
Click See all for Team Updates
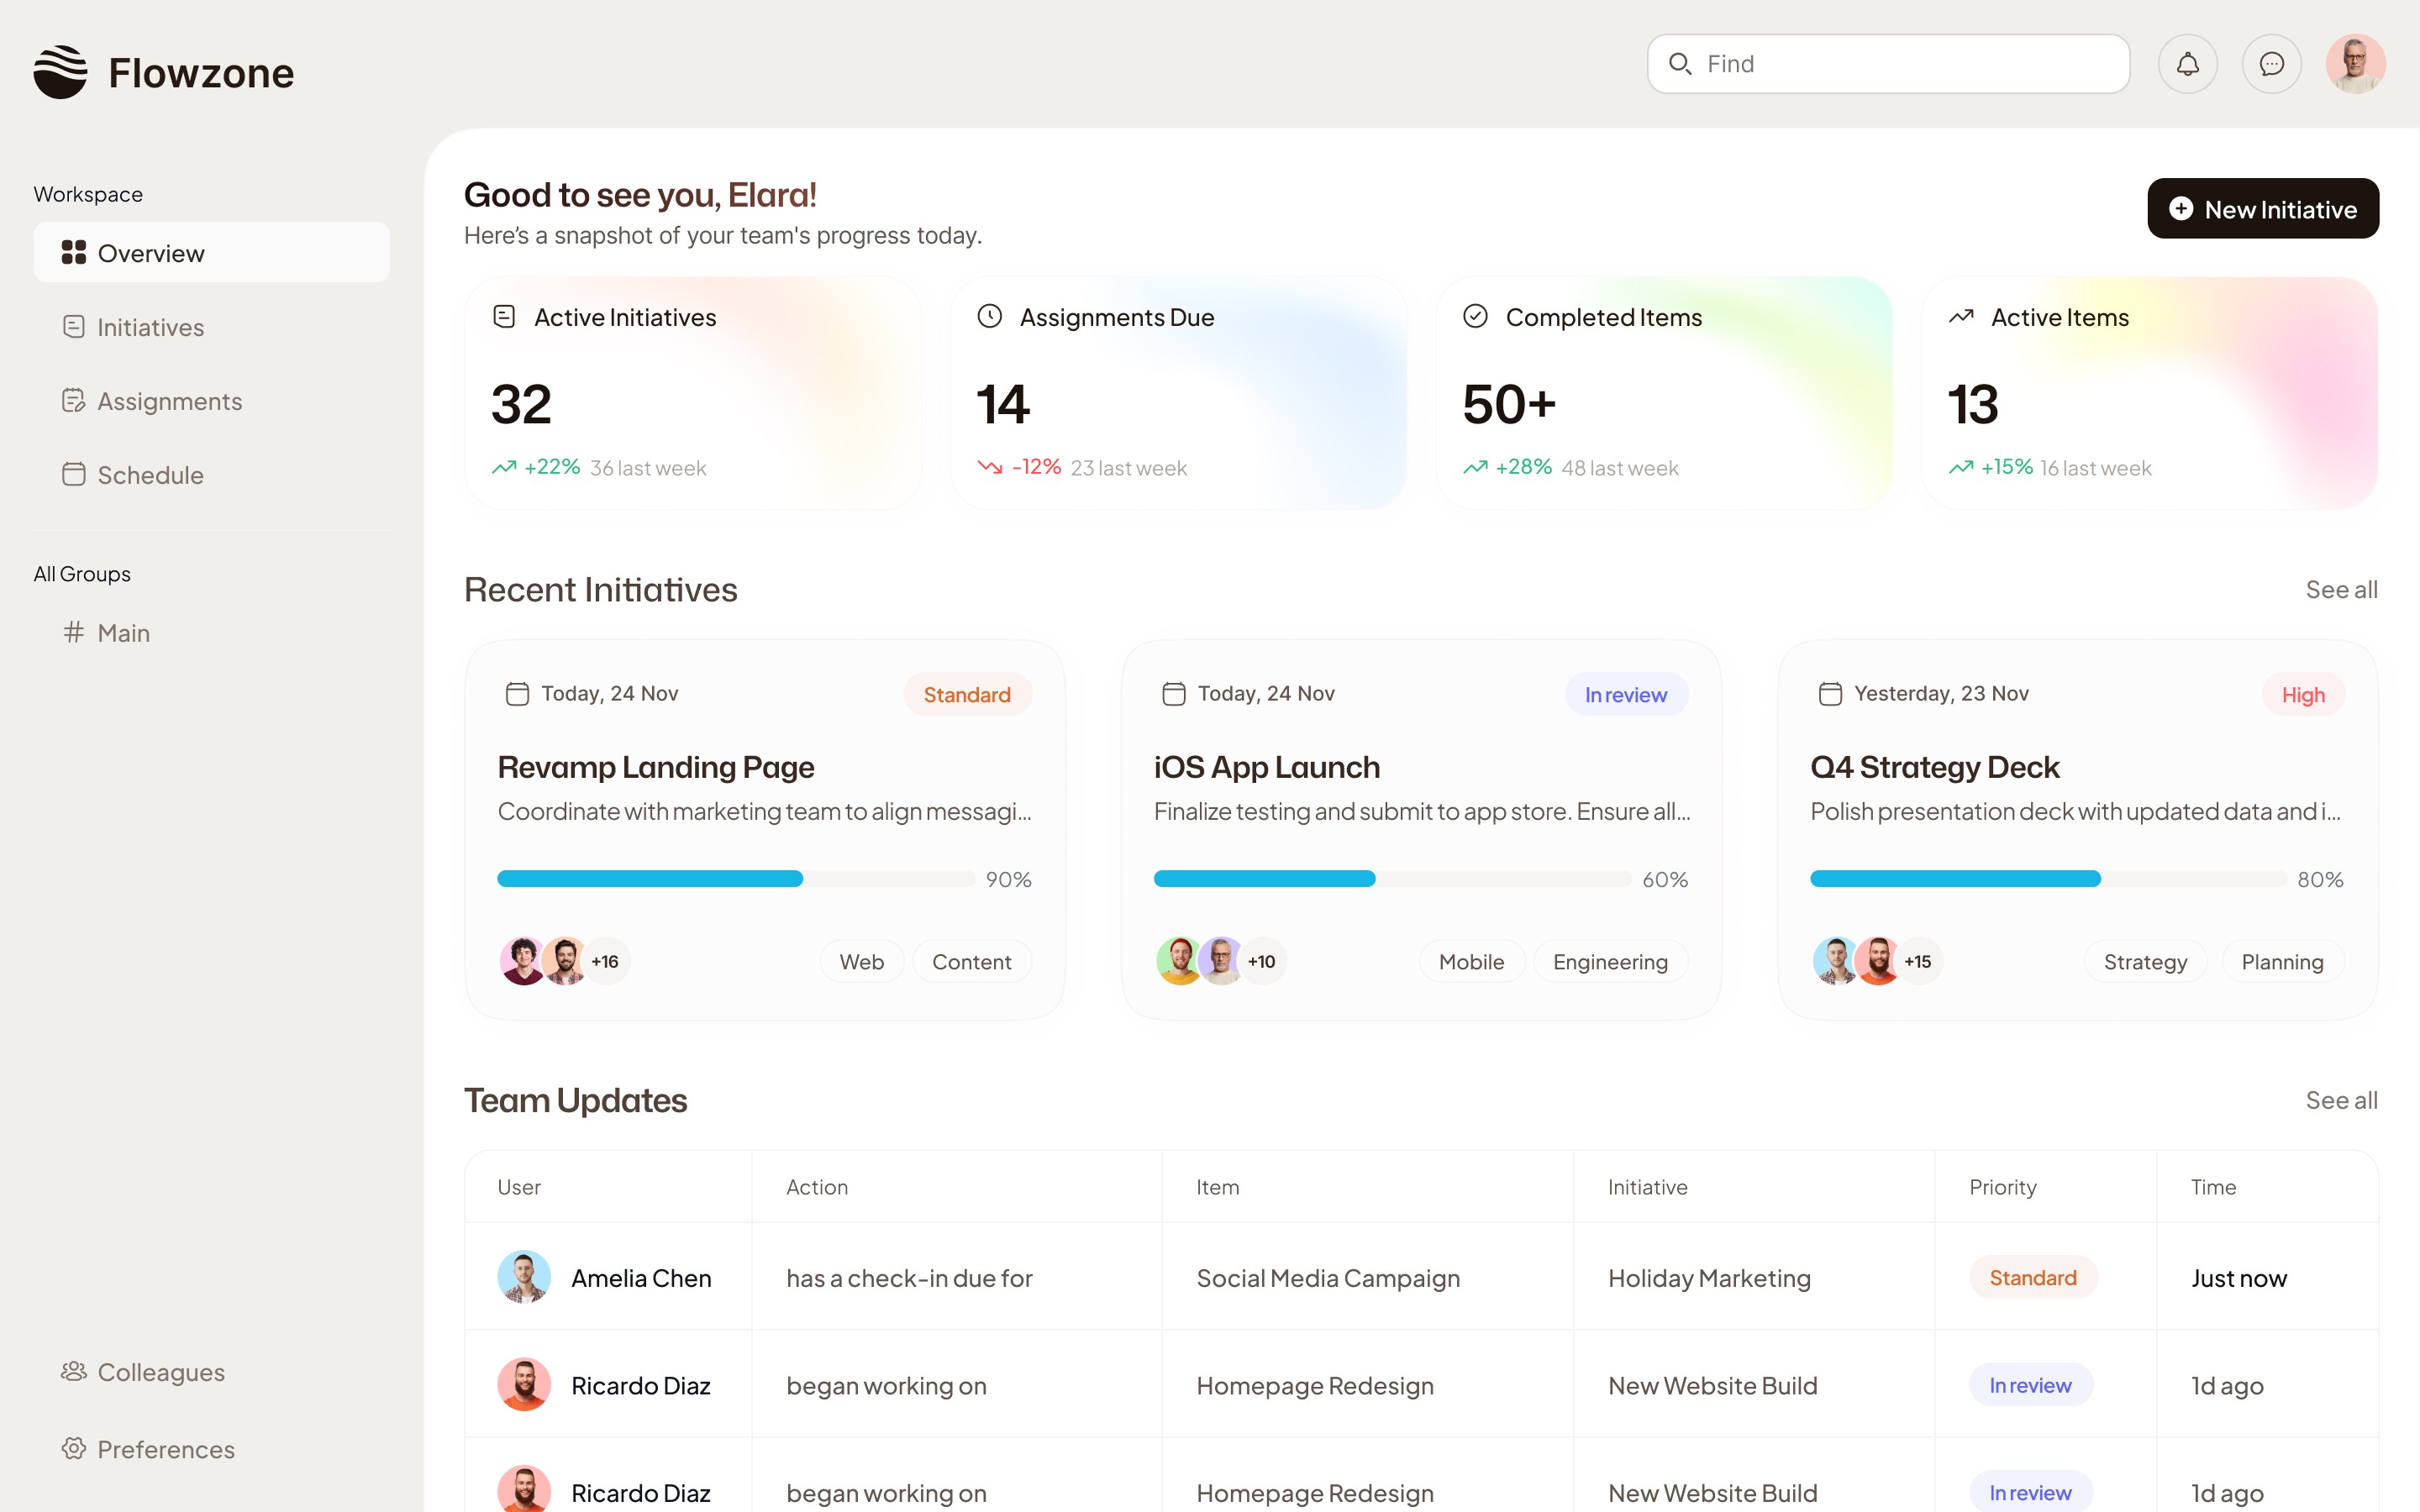click(x=2341, y=1100)
